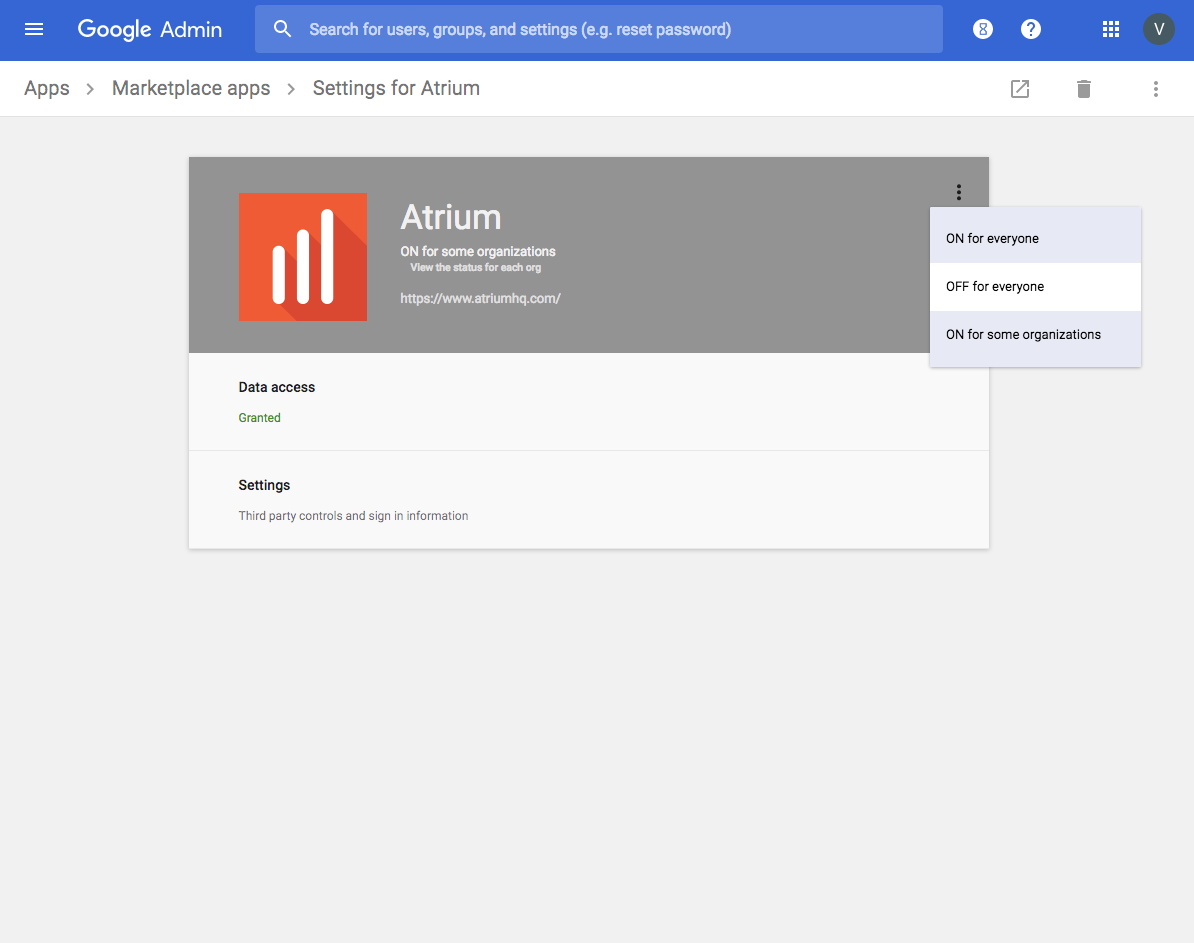Focus the users and settings search field

pyautogui.click(x=599, y=29)
